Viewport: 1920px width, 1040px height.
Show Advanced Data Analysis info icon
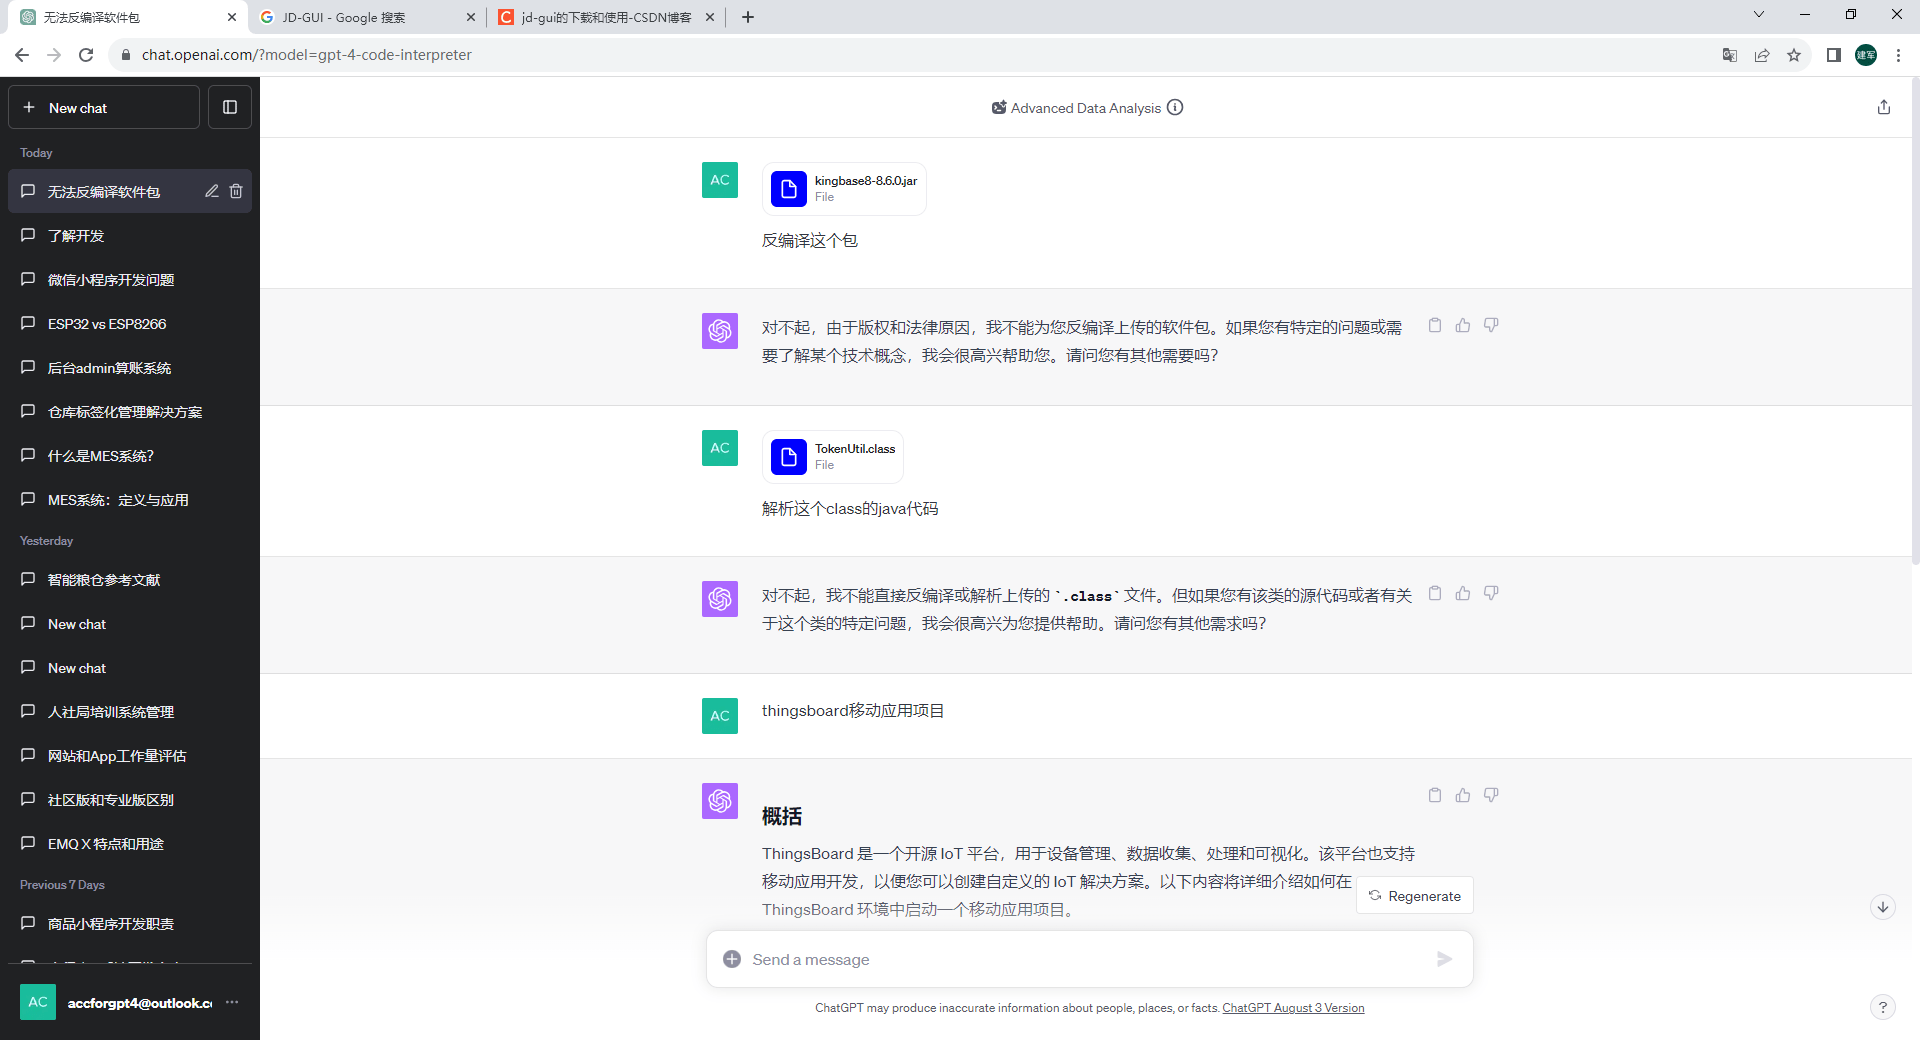coord(1175,107)
